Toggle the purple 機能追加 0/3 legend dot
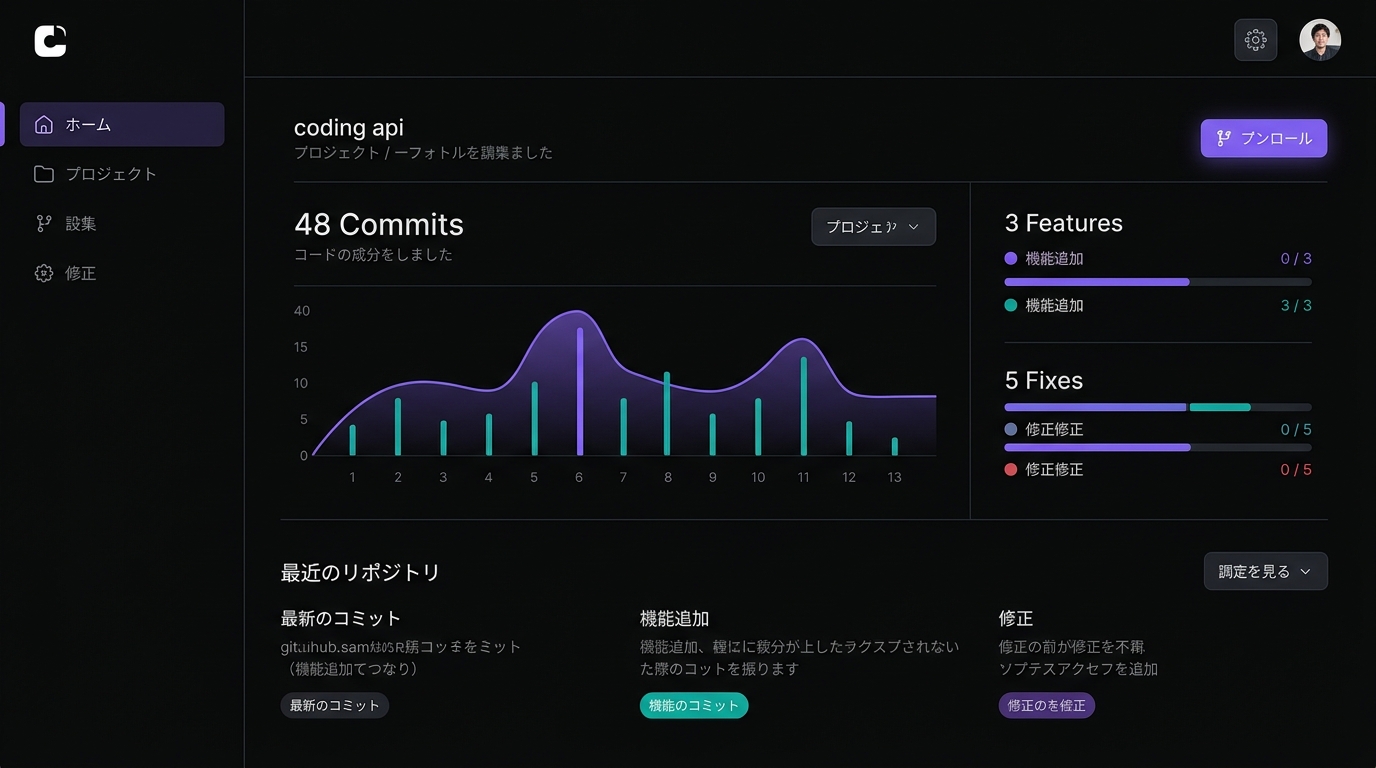 tap(1011, 259)
